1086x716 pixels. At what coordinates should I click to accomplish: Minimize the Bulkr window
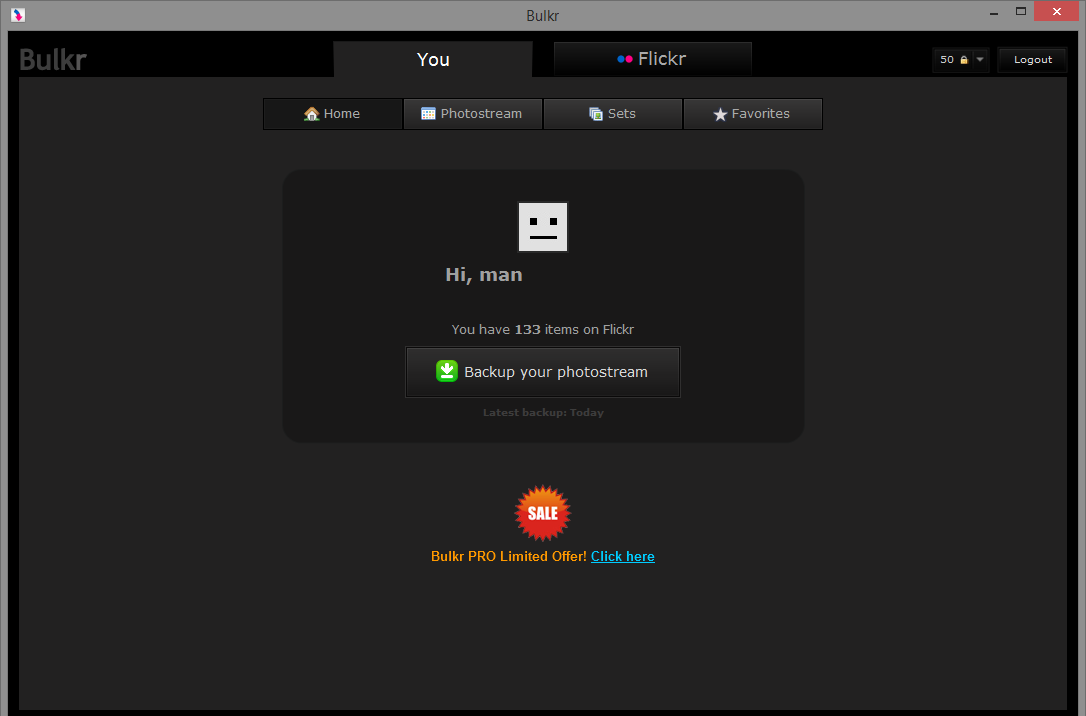[994, 12]
